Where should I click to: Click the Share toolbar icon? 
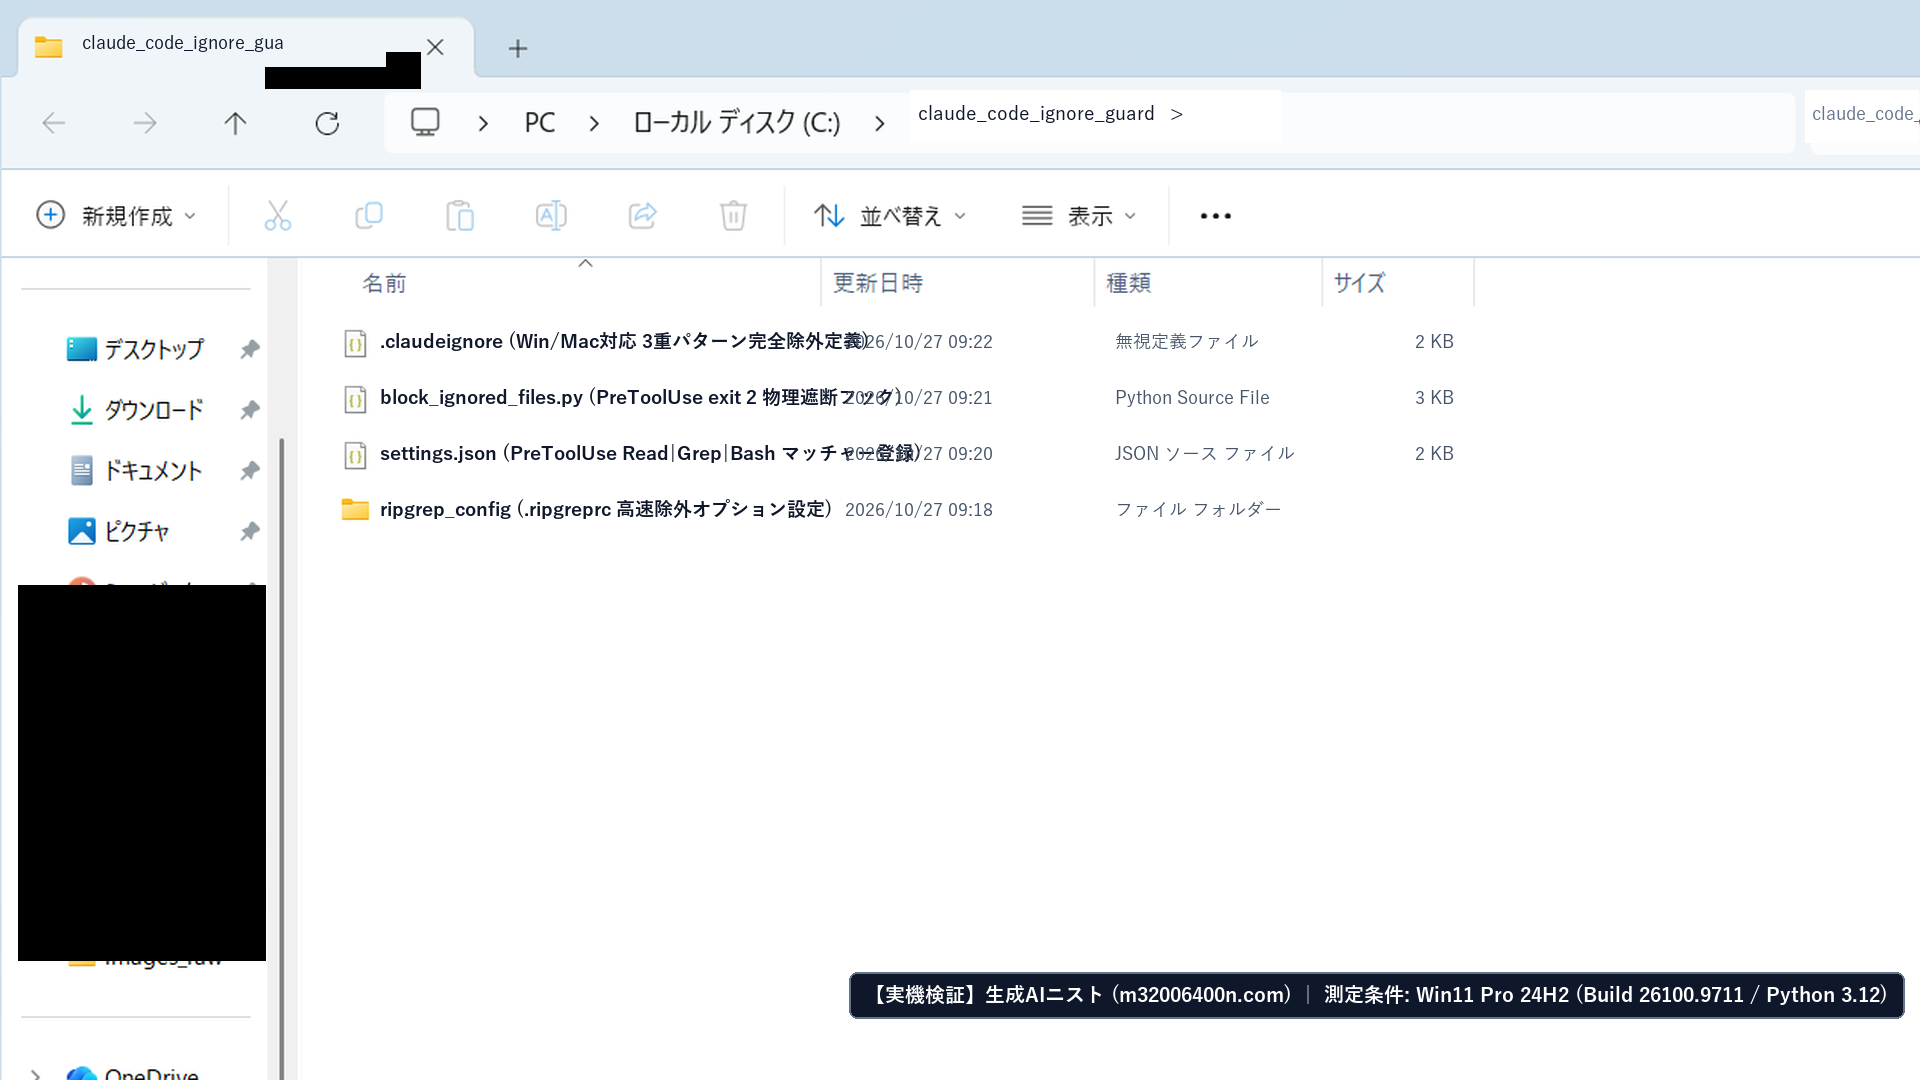tap(642, 215)
